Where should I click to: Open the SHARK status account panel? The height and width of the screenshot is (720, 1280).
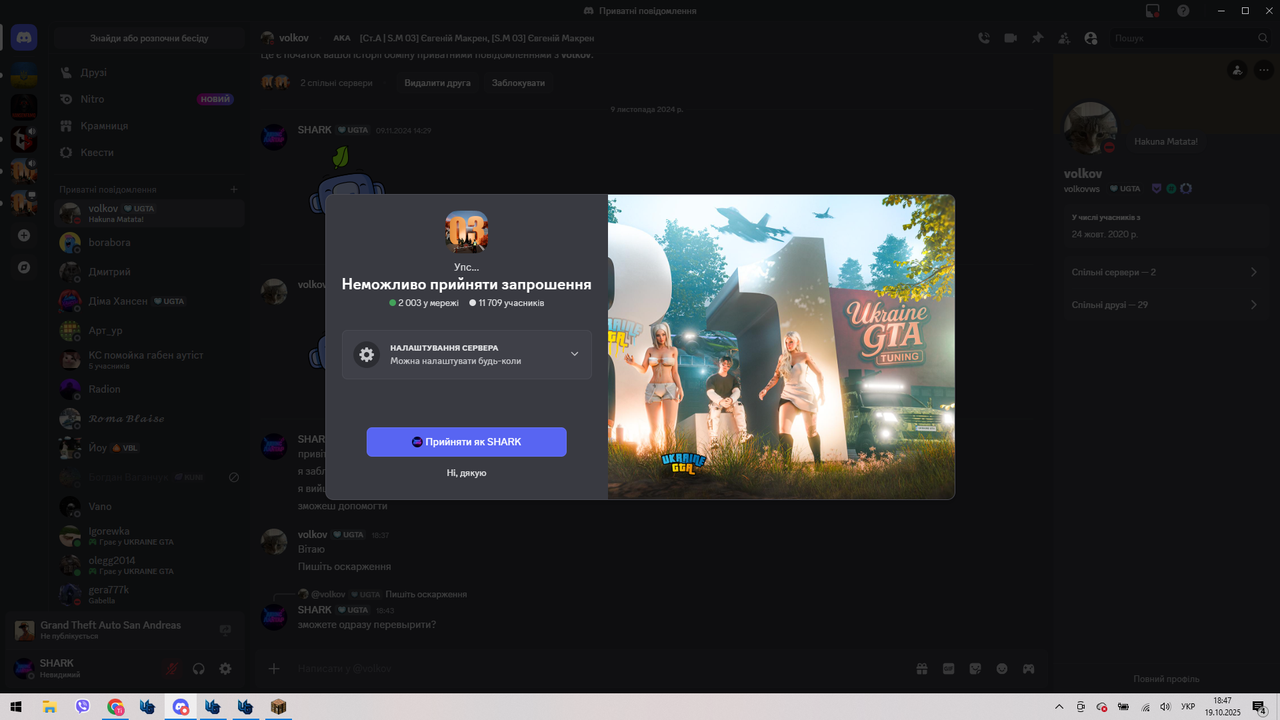pos(83,668)
